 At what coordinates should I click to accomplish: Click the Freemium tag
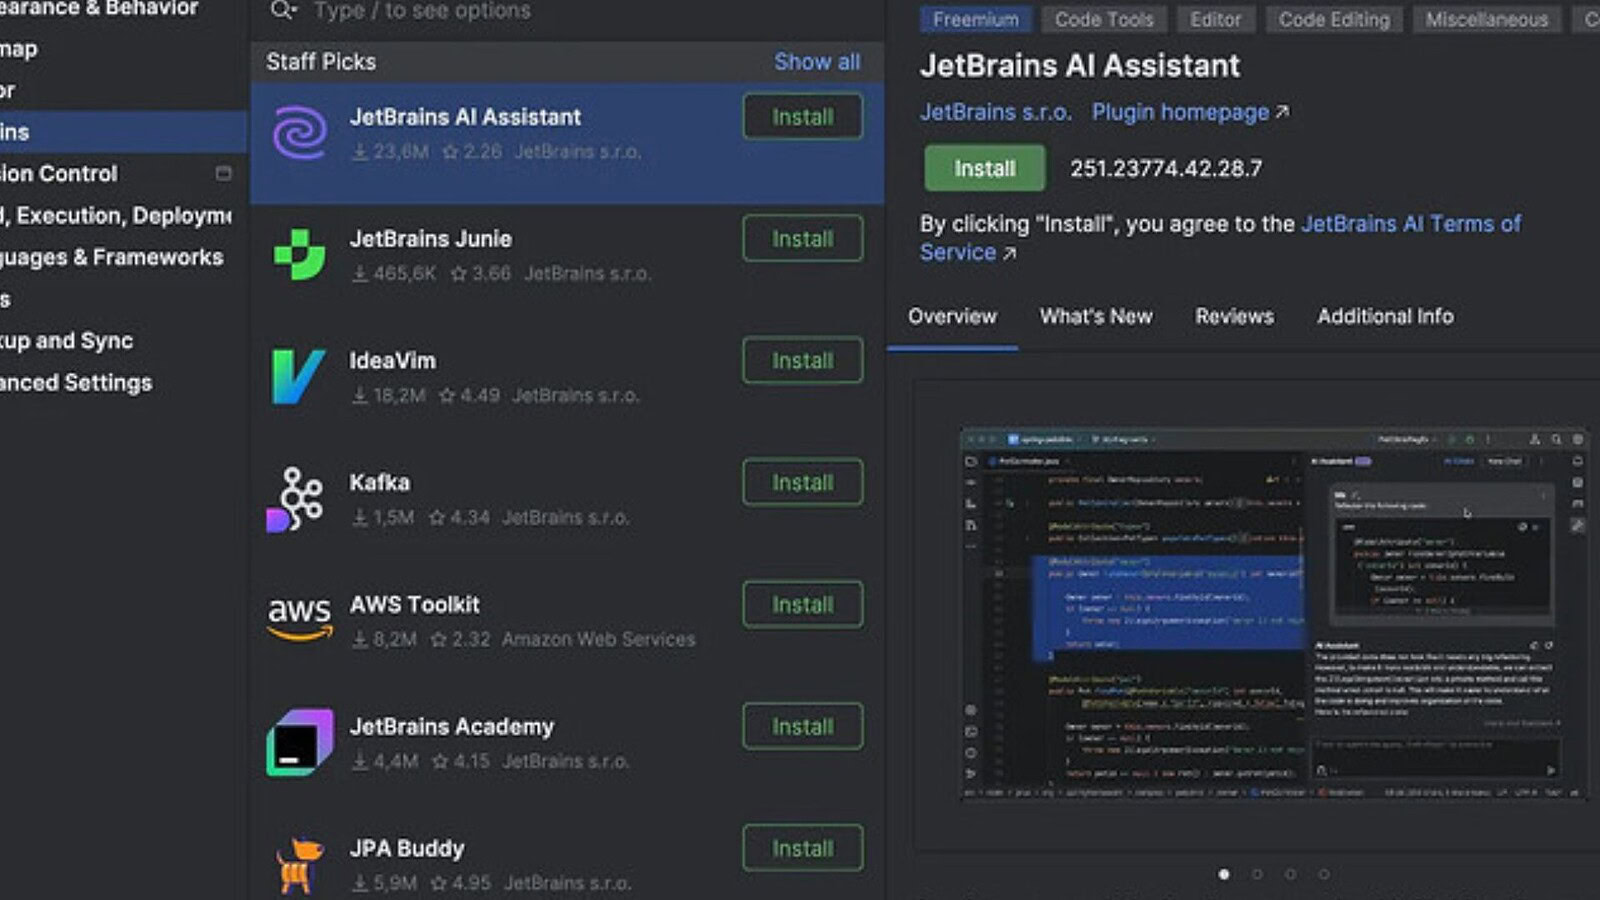tap(975, 19)
